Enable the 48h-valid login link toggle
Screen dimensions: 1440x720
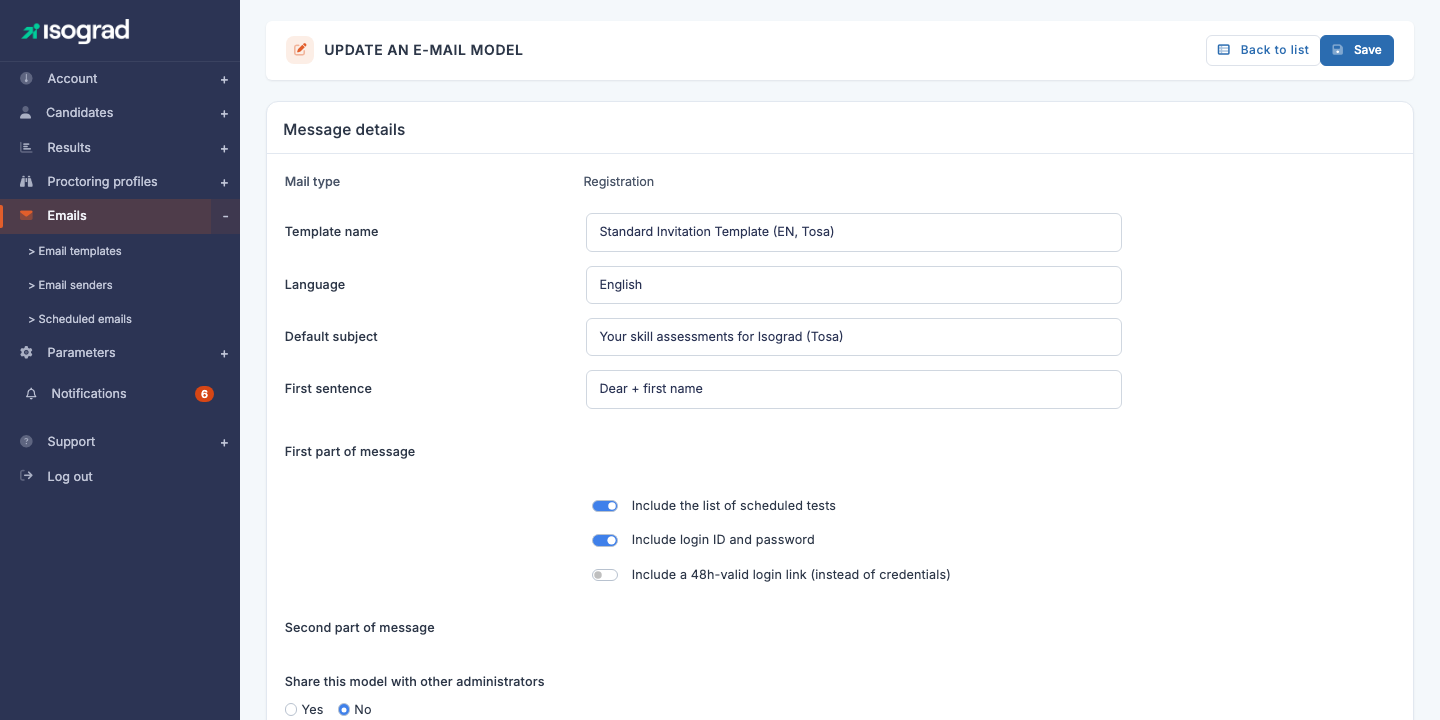point(605,575)
